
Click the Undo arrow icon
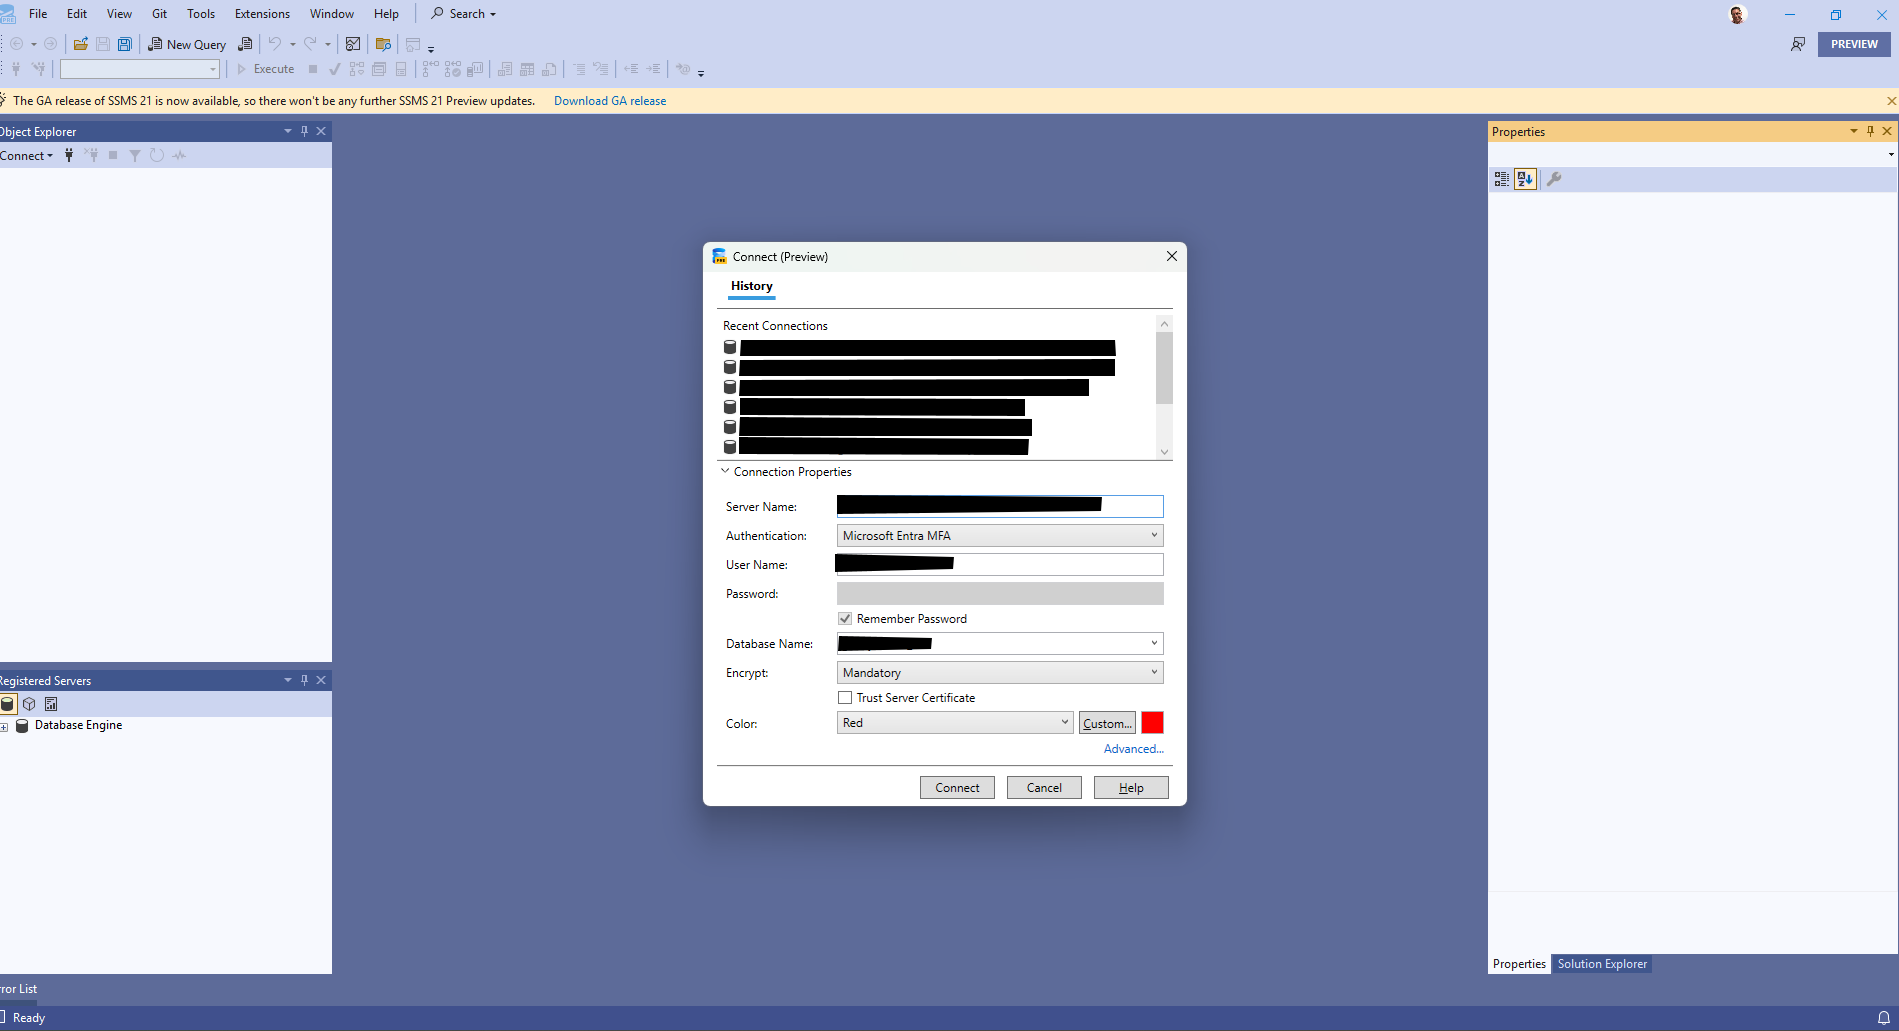(274, 44)
